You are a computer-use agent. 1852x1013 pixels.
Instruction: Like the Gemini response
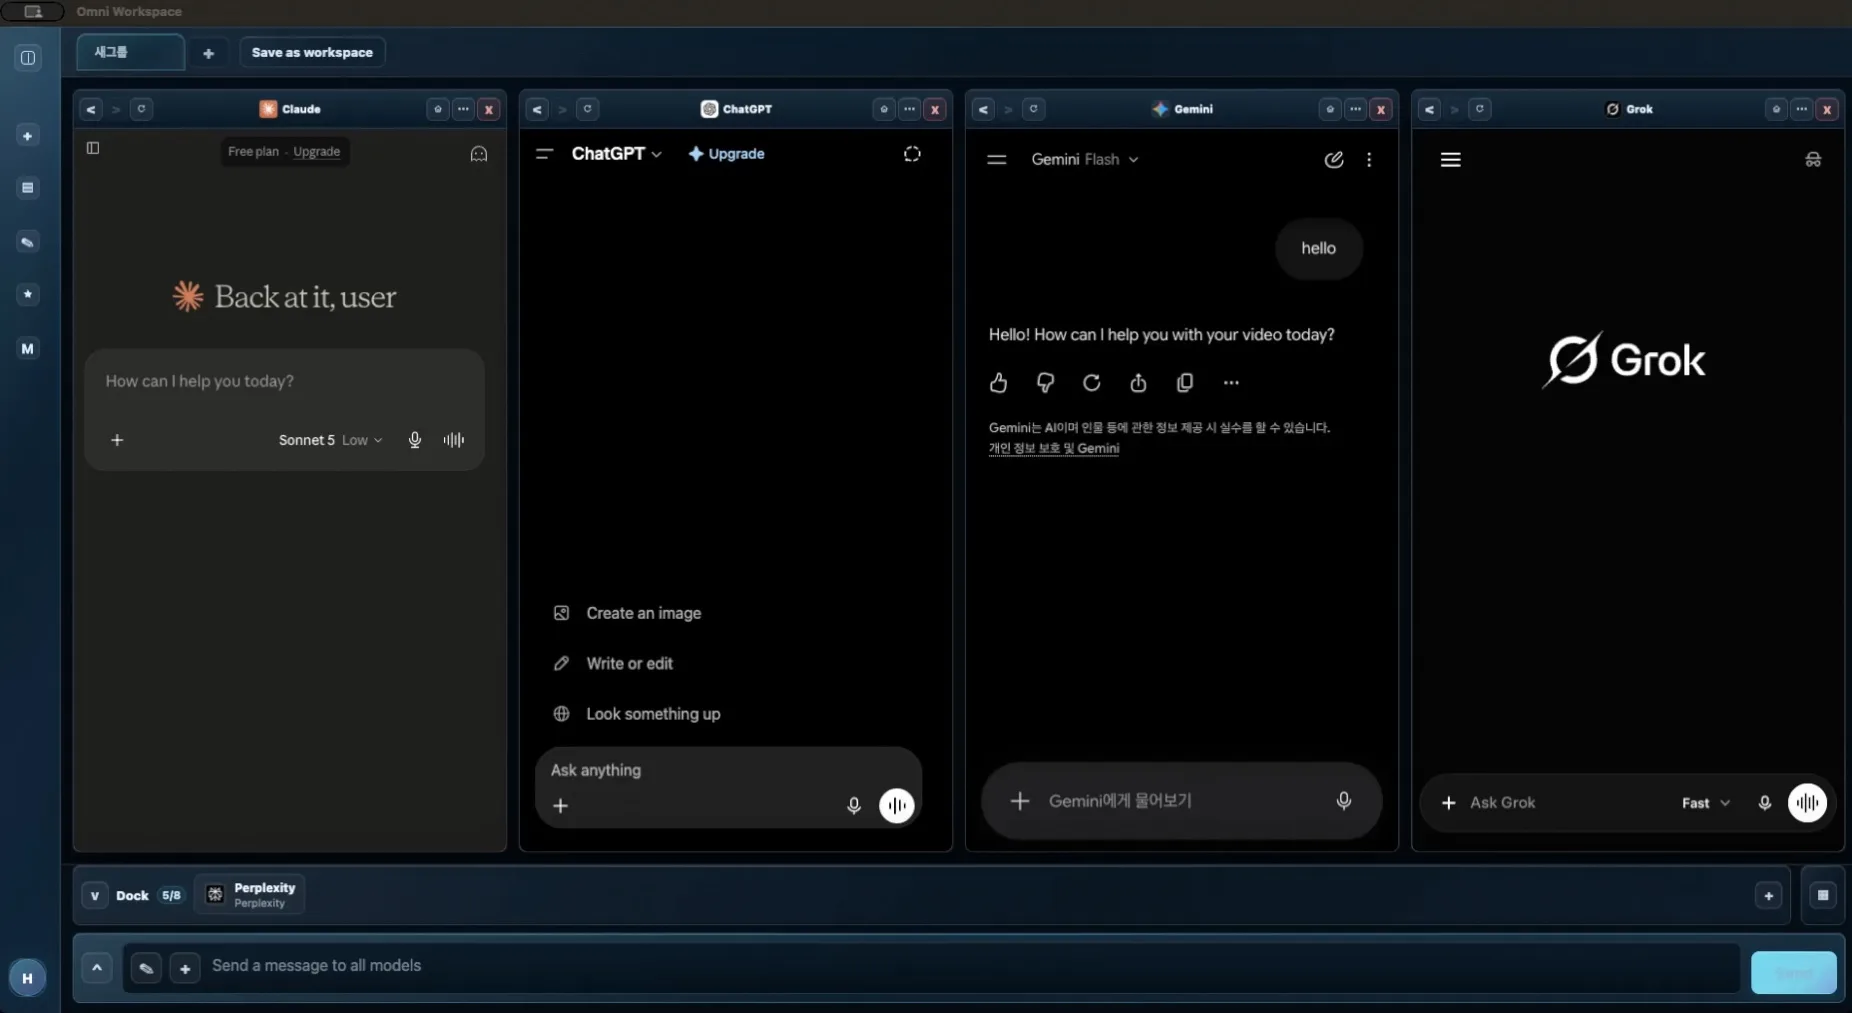998,382
